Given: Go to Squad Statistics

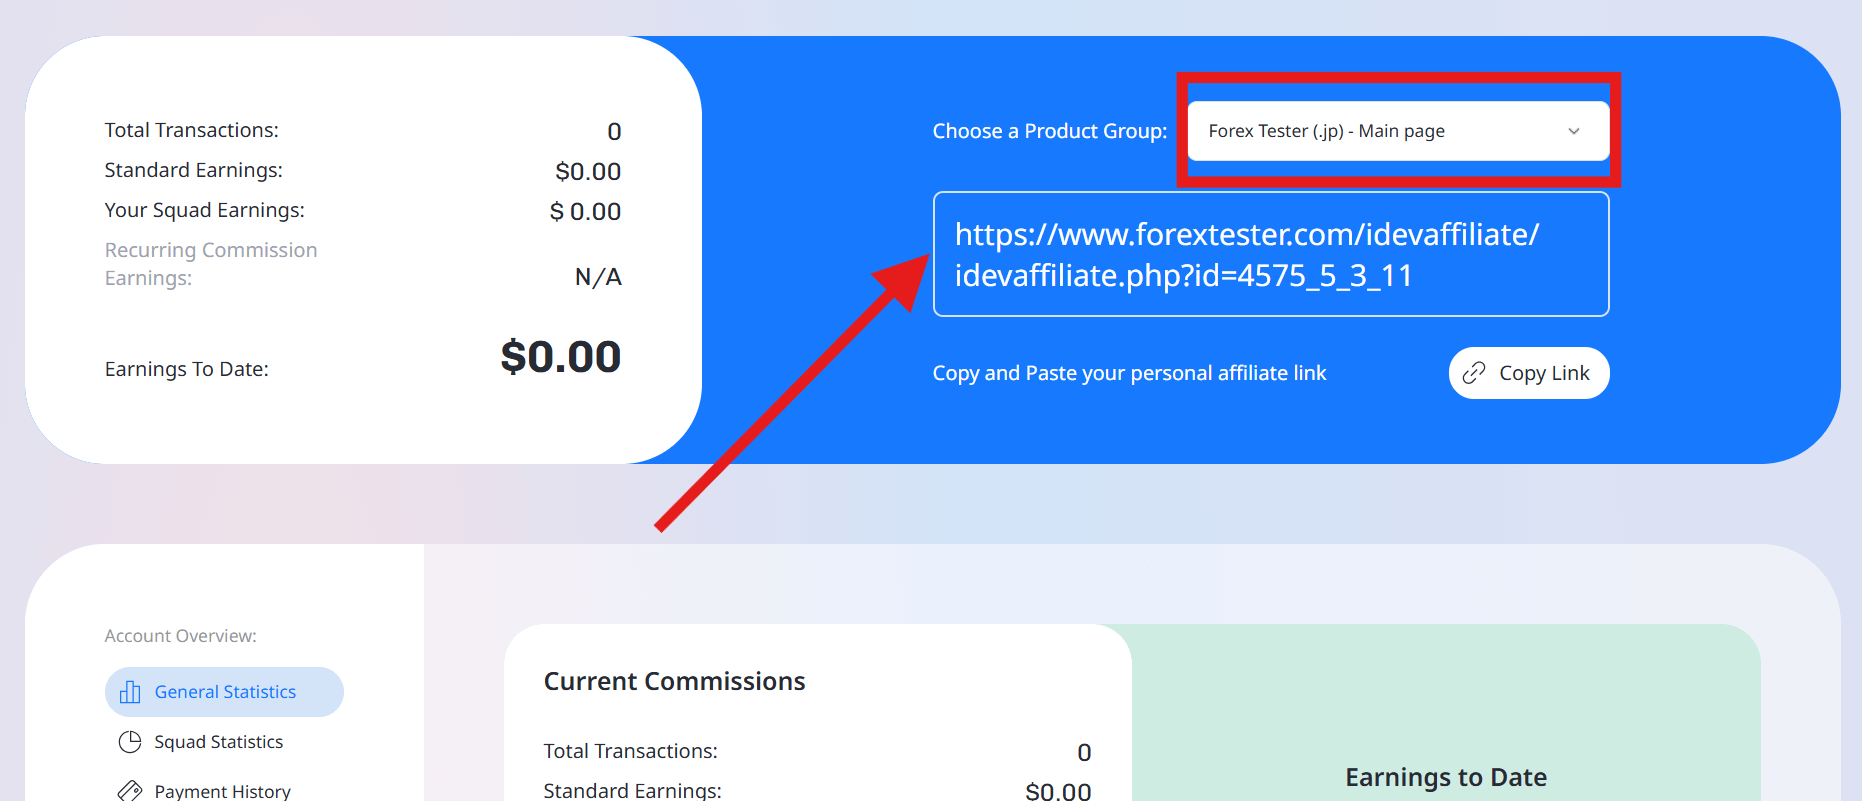Looking at the screenshot, I should pyautogui.click(x=218, y=742).
